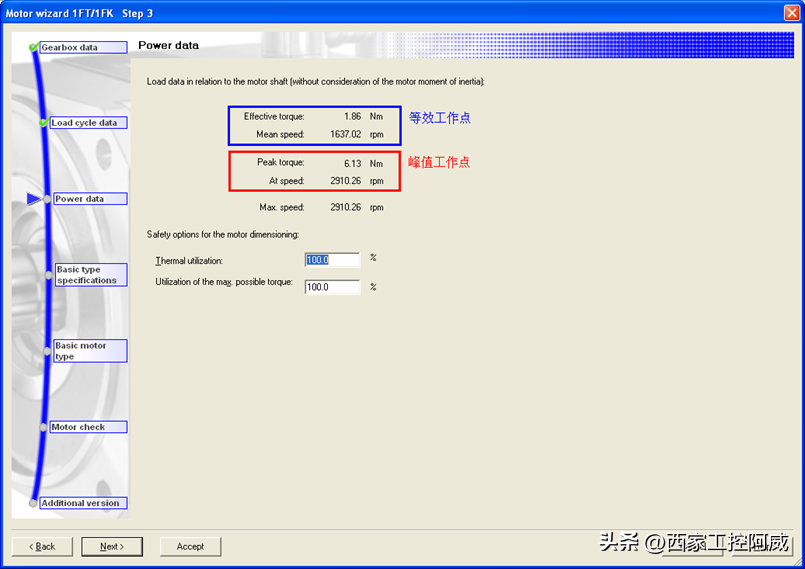Close the Motor wizard window

coord(791,12)
